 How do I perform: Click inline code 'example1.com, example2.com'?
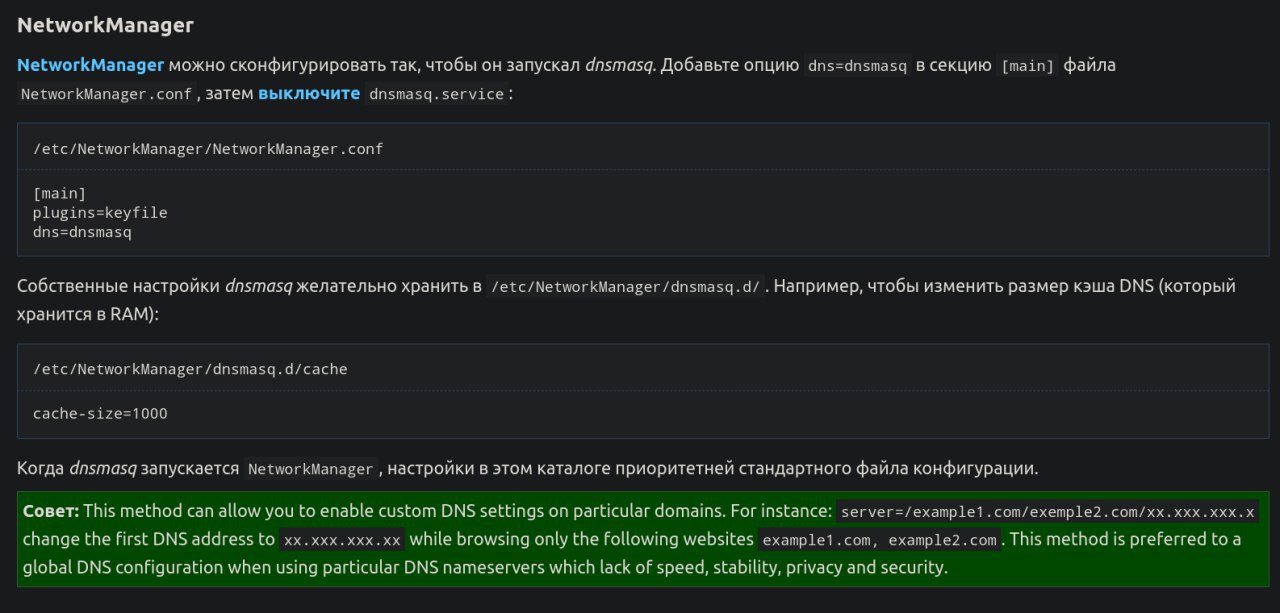[879, 541]
